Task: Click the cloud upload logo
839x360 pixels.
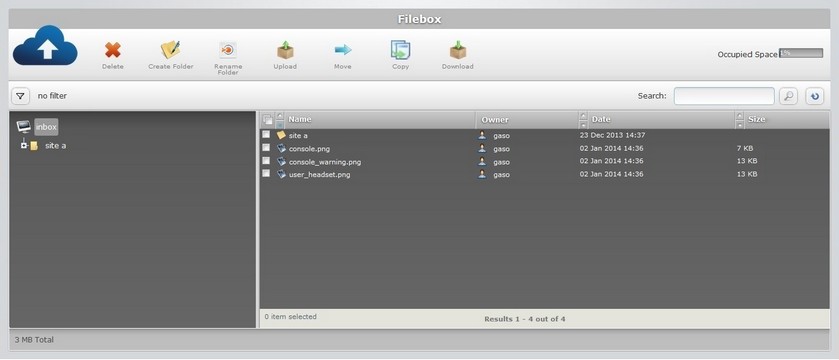Action: pos(45,46)
